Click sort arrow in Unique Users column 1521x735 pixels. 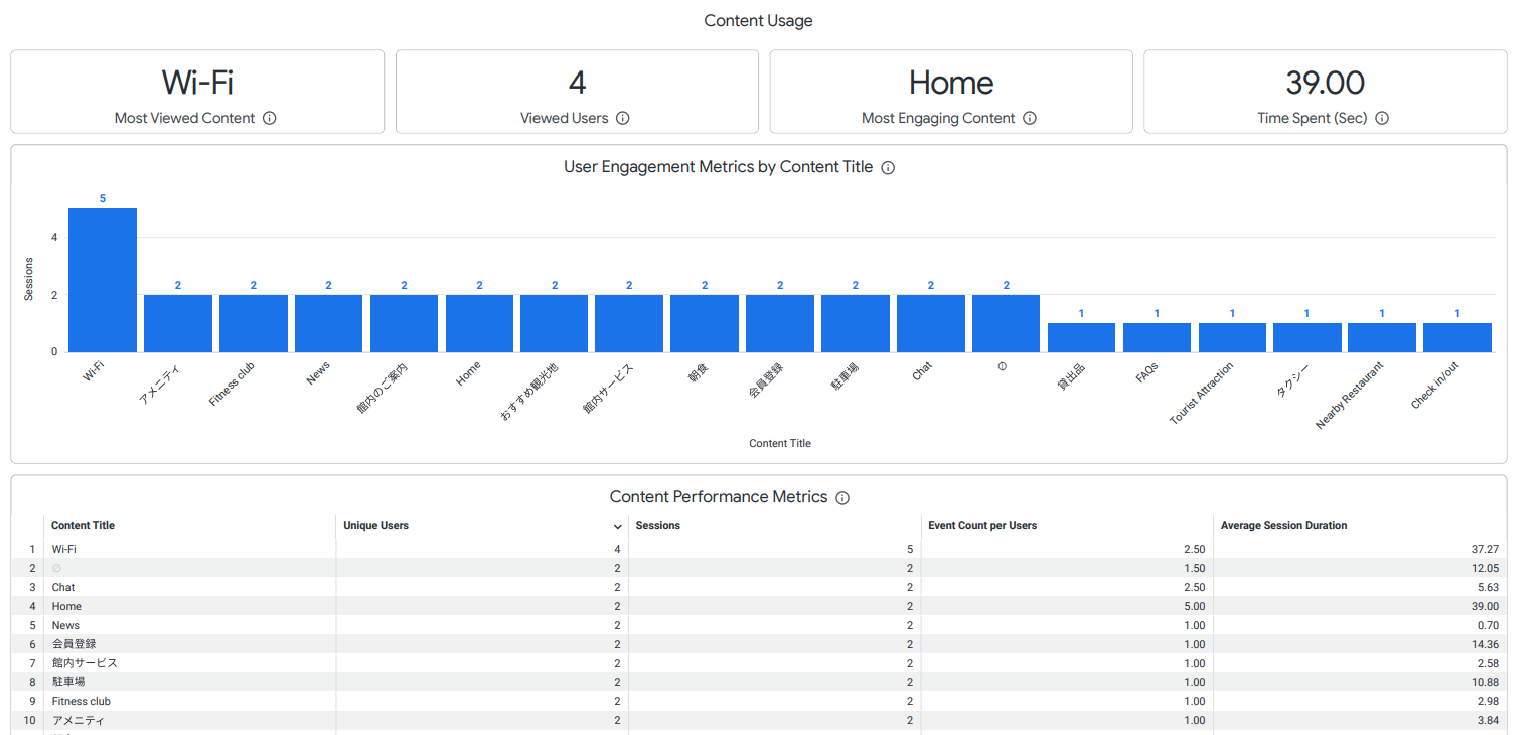(x=617, y=526)
